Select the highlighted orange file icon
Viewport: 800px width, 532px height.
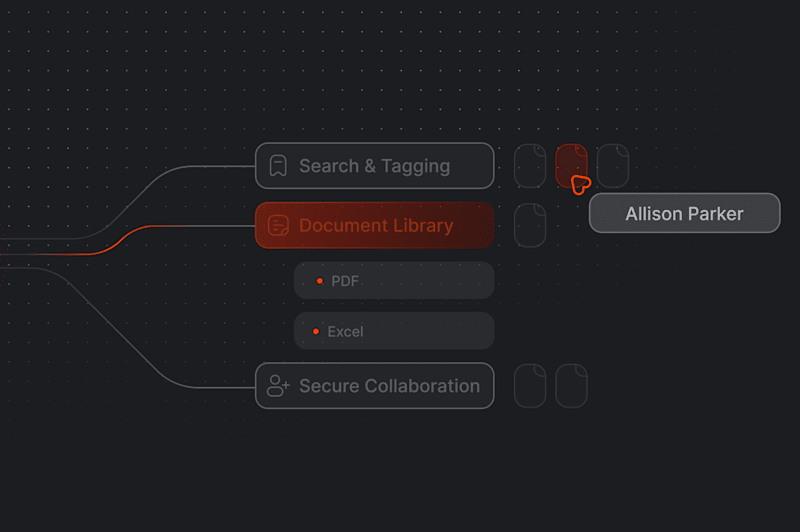pos(571,165)
